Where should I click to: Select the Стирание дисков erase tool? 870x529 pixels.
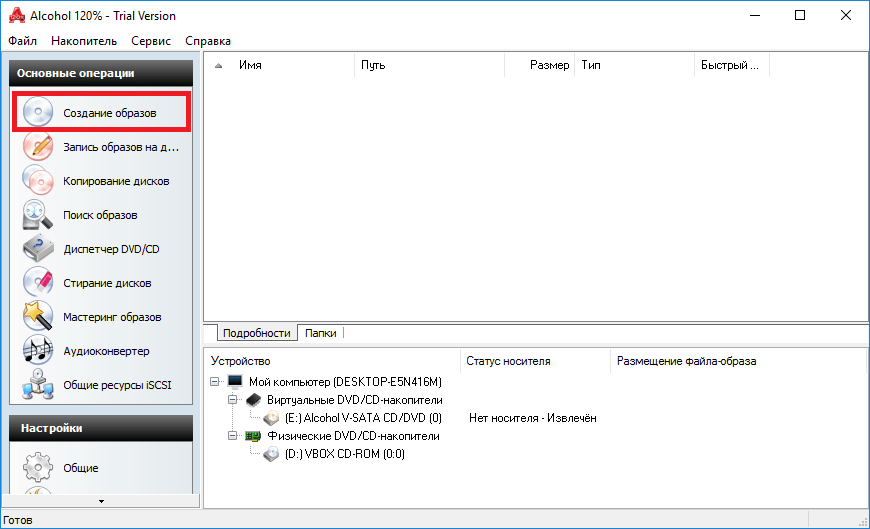point(107,283)
